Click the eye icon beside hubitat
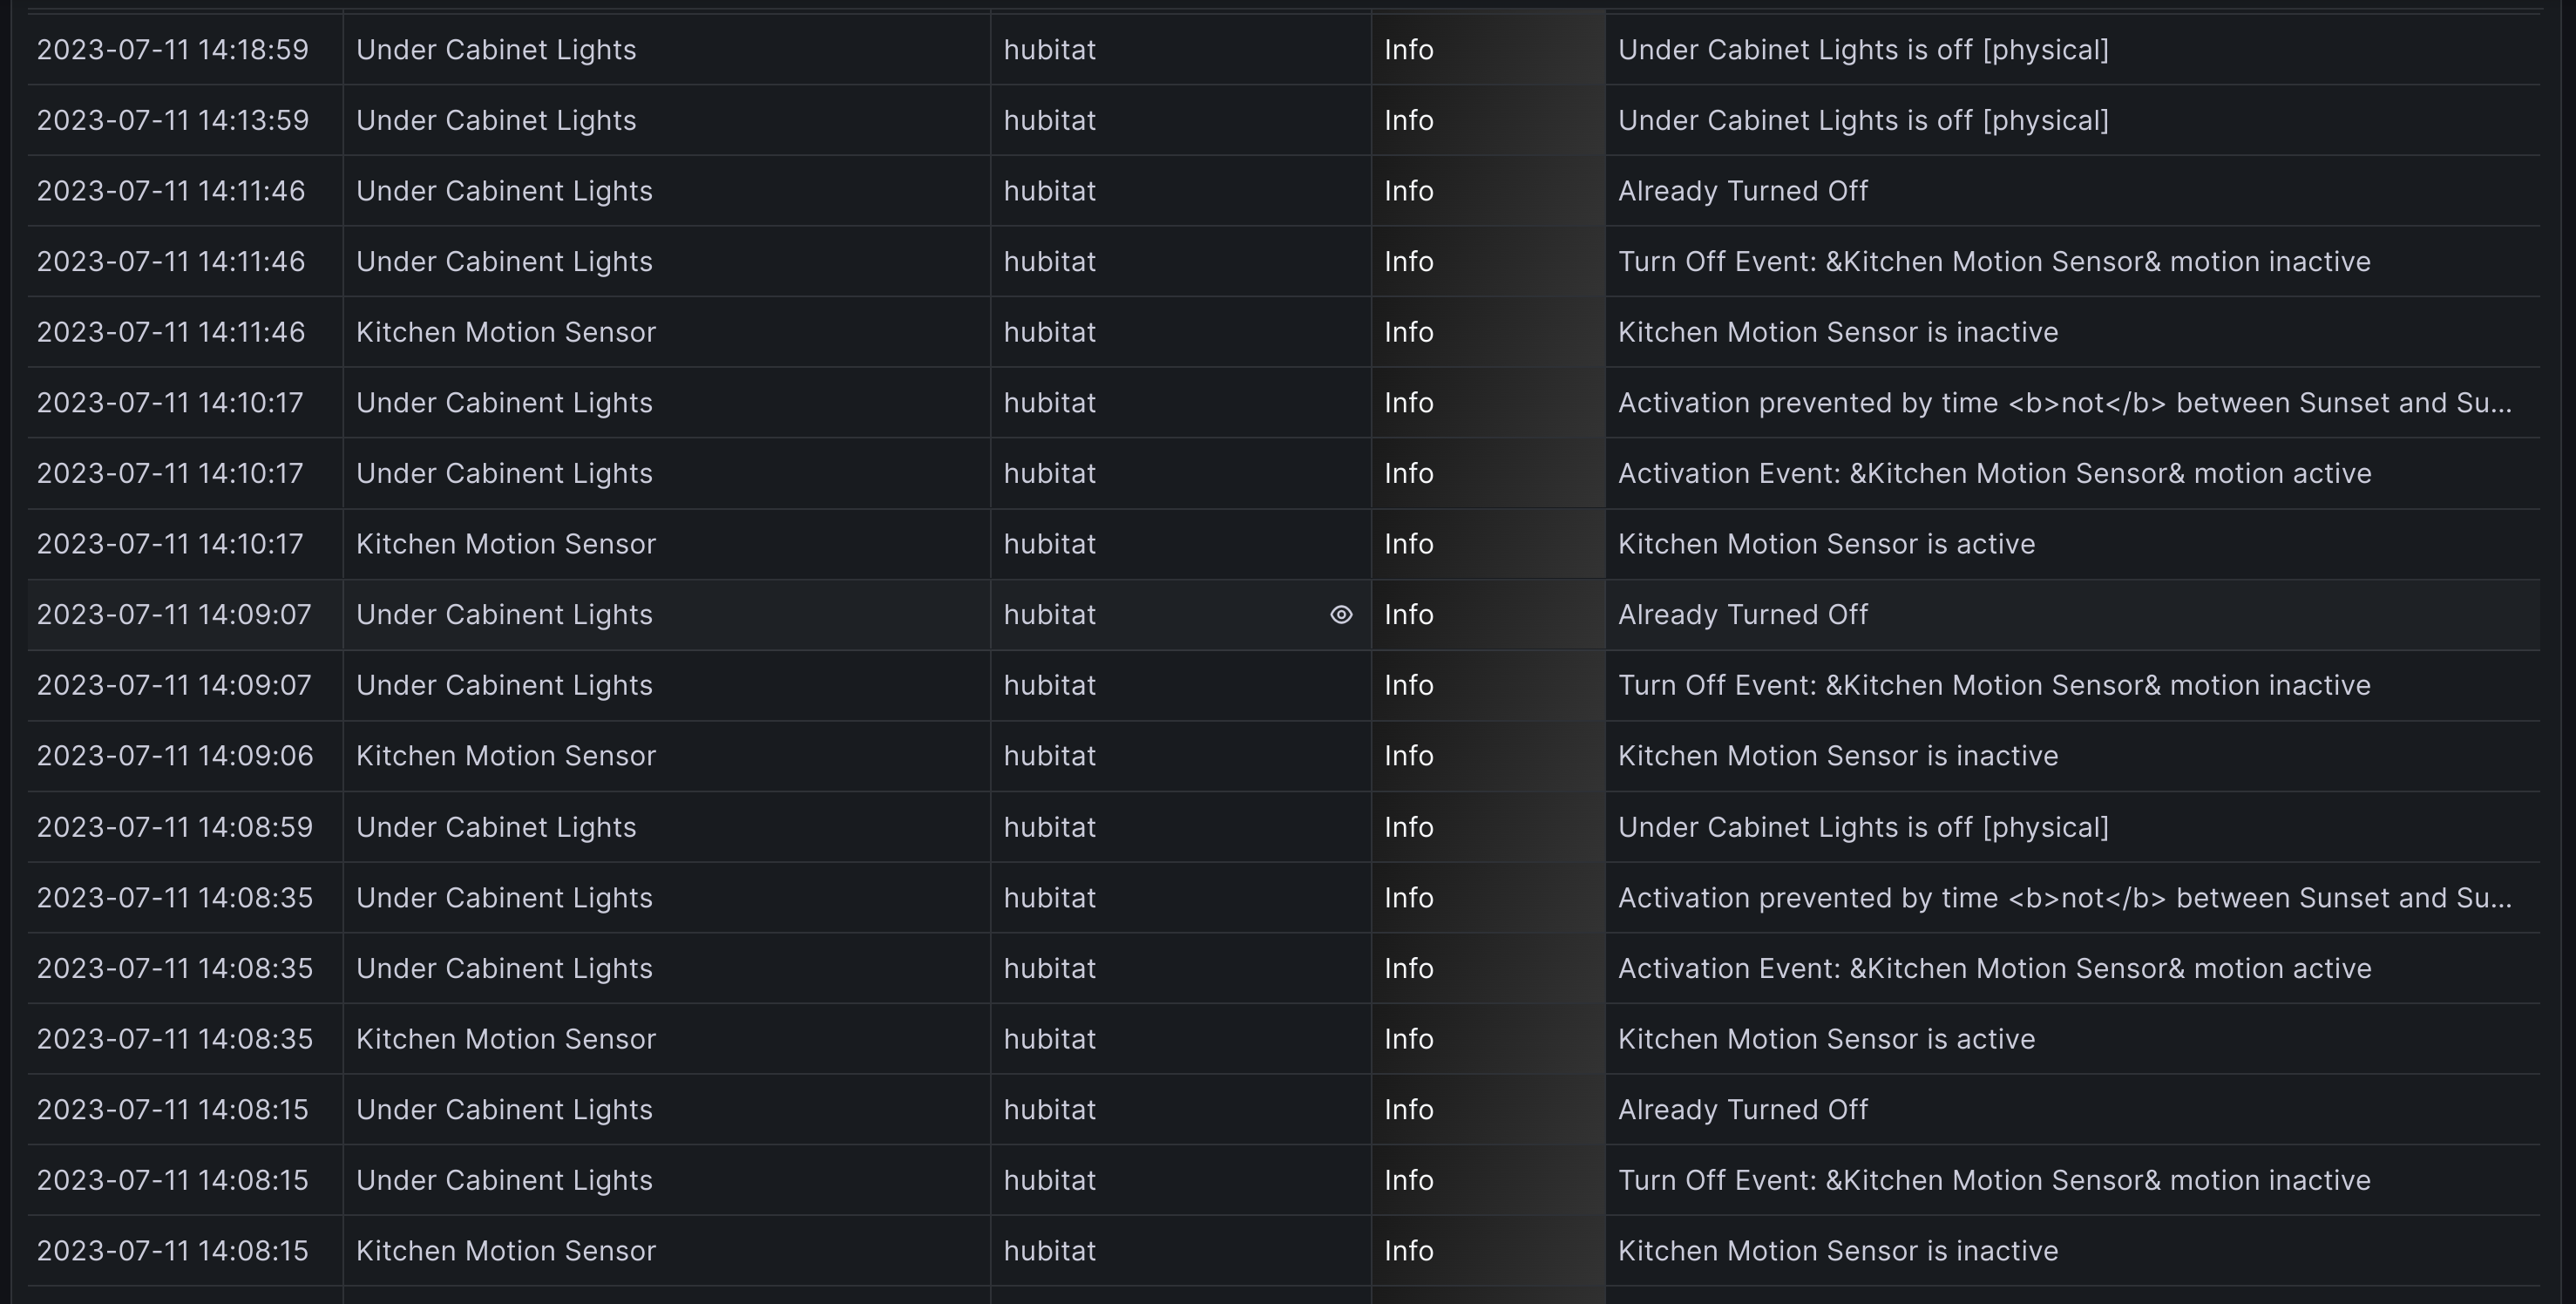 pyautogui.click(x=1341, y=615)
